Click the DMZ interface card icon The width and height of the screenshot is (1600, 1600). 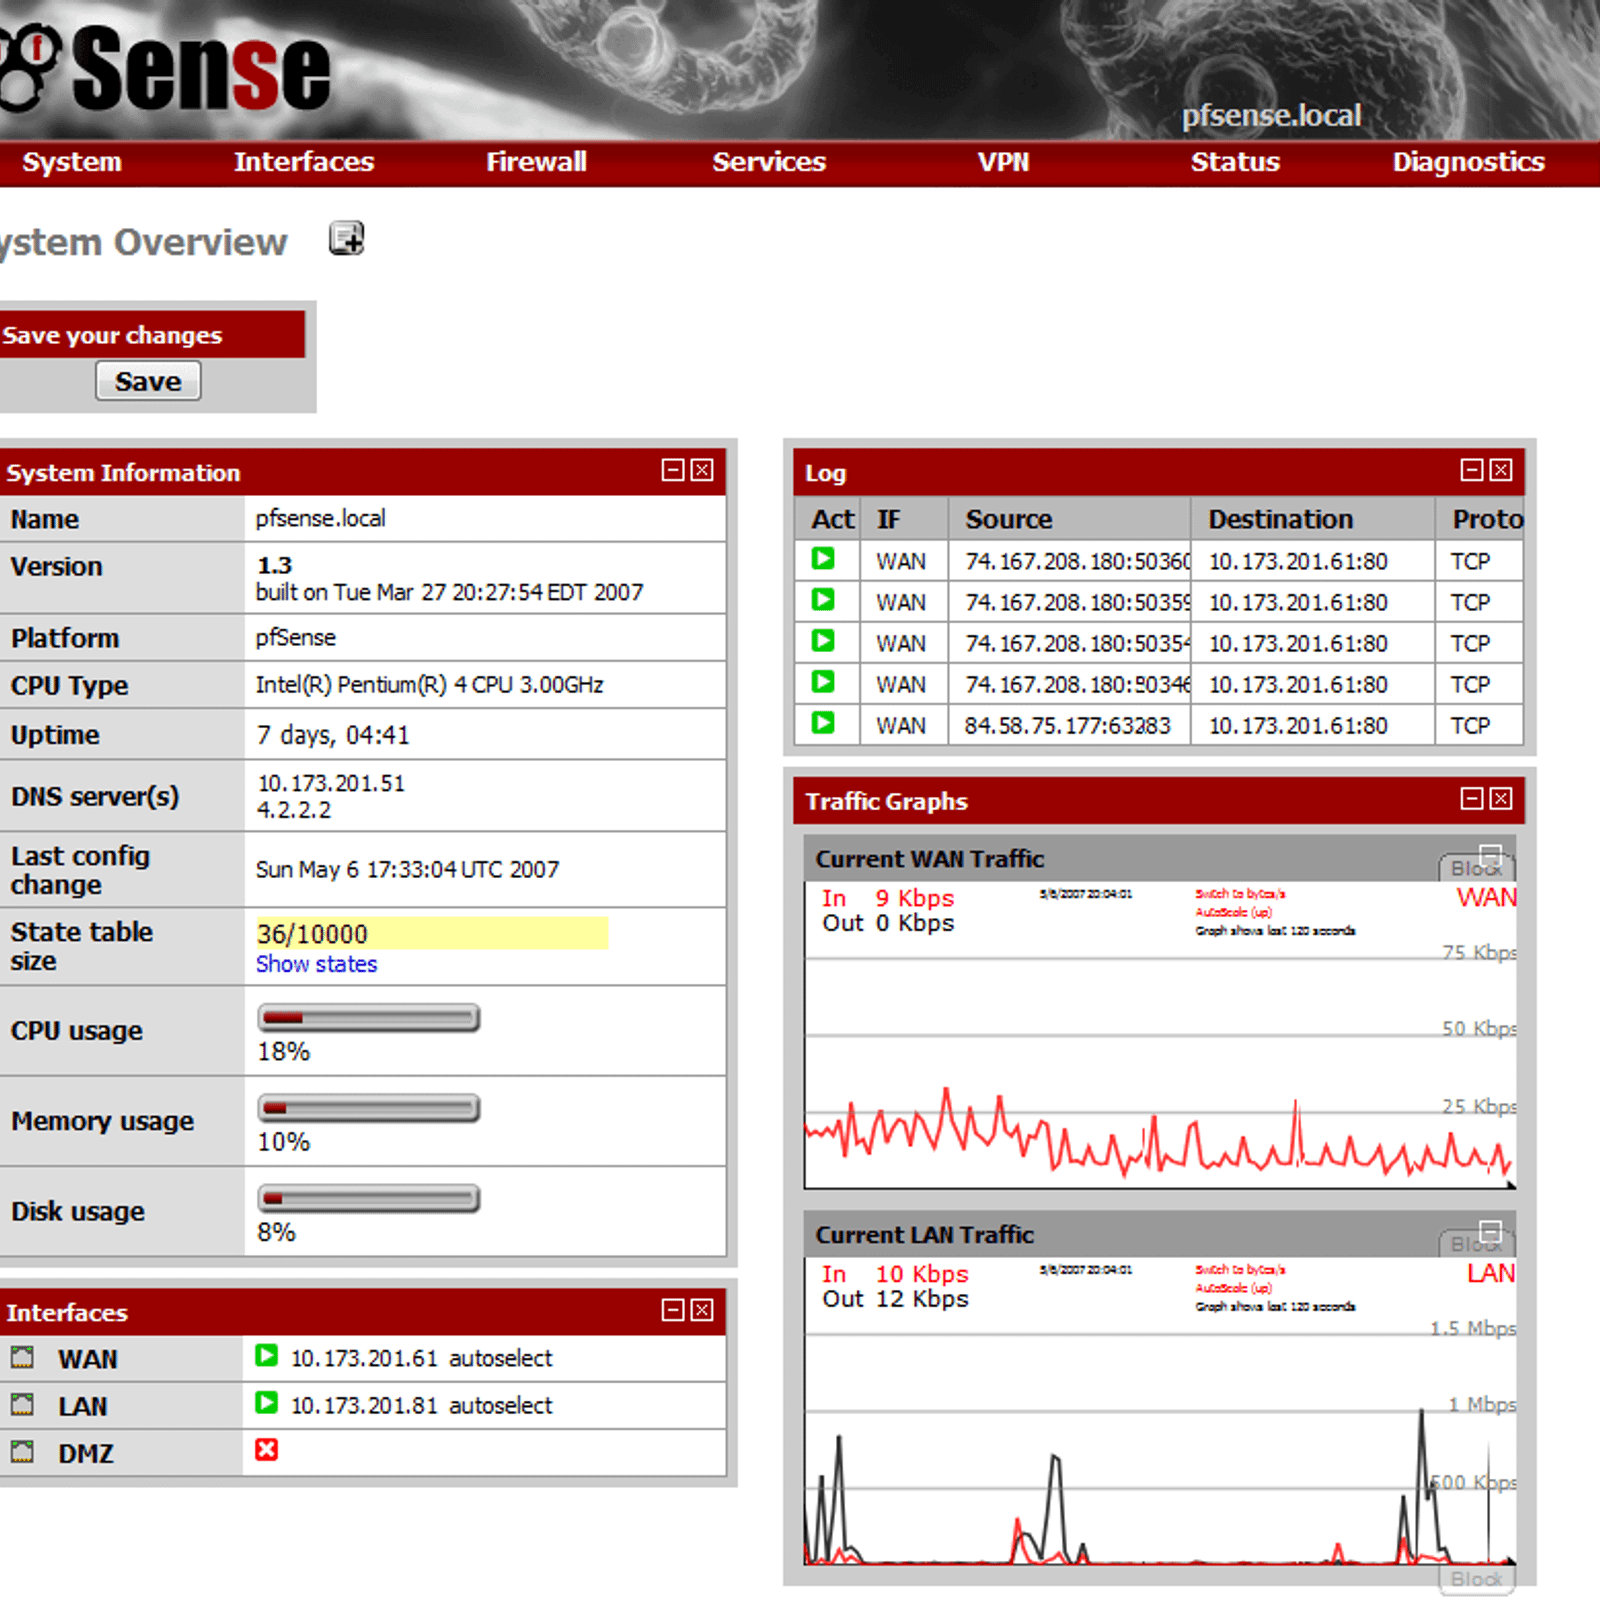(x=22, y=1451)
